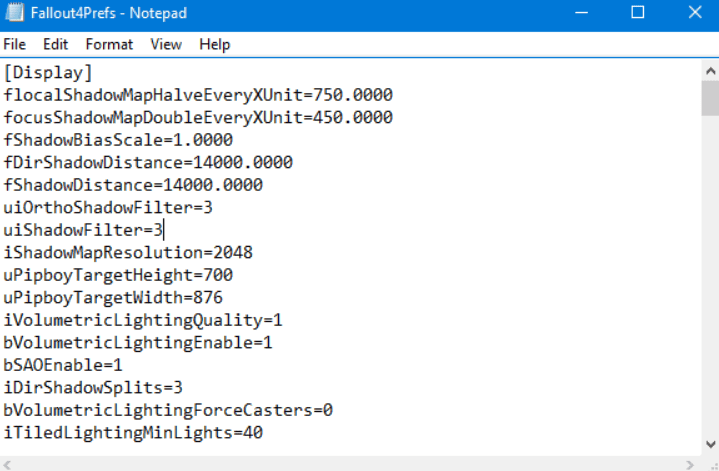Click the uPipboyTargetWidth=876 line

(x=113, y=298)
